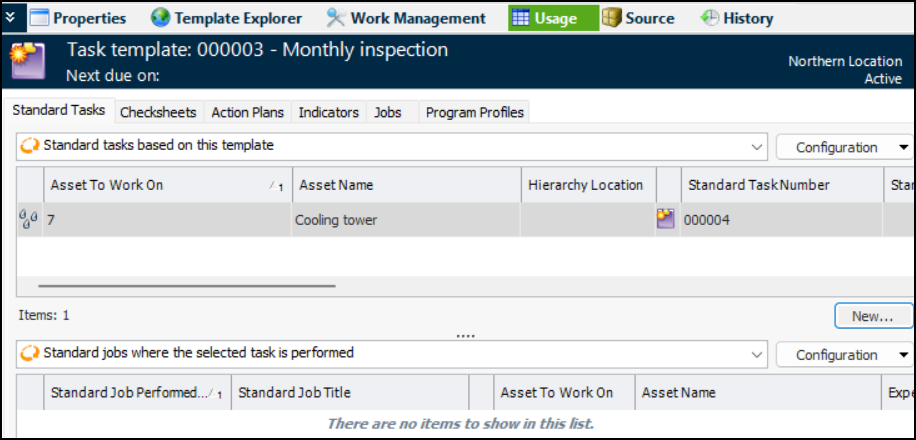Collapse the top toolbar double chevron
Image resolution: width=916 pixels, height=440 pixels.
pyautogui.click(x=10, y=18)
